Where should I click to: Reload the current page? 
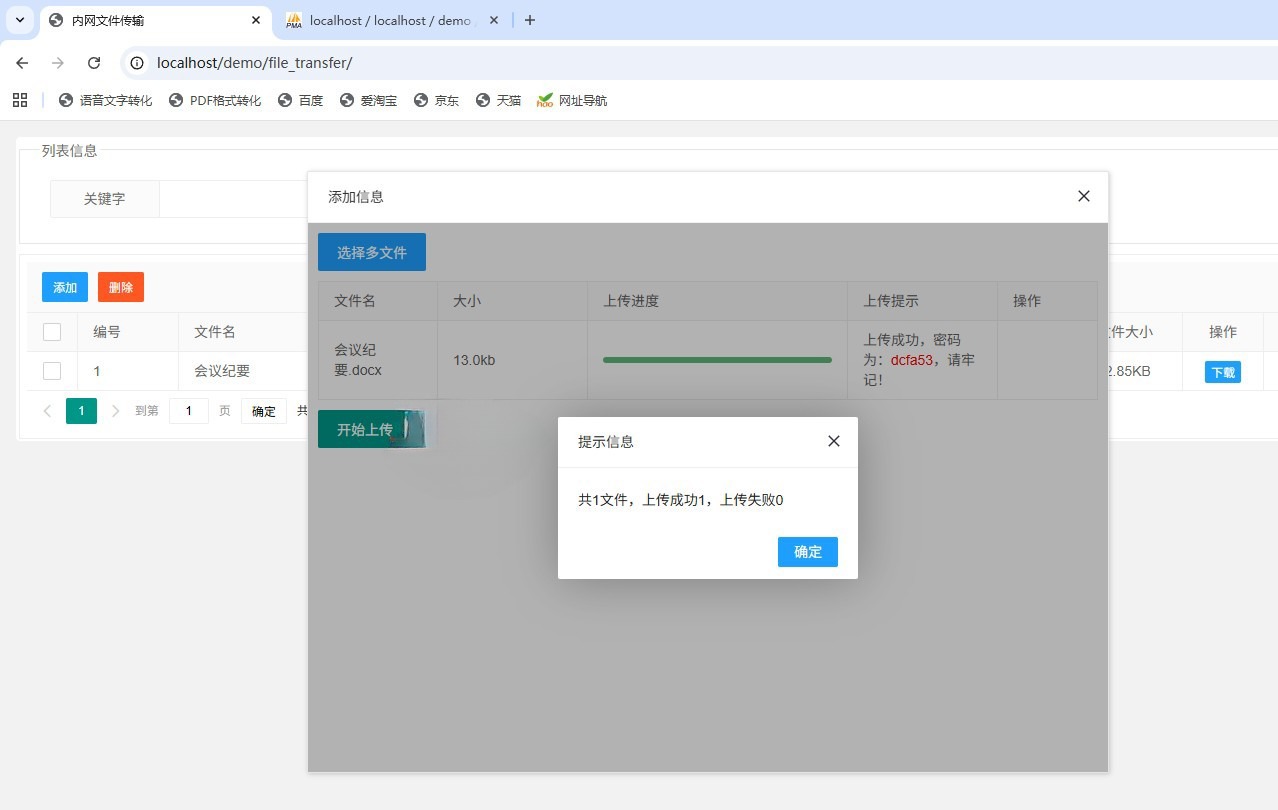pos(94,62)
